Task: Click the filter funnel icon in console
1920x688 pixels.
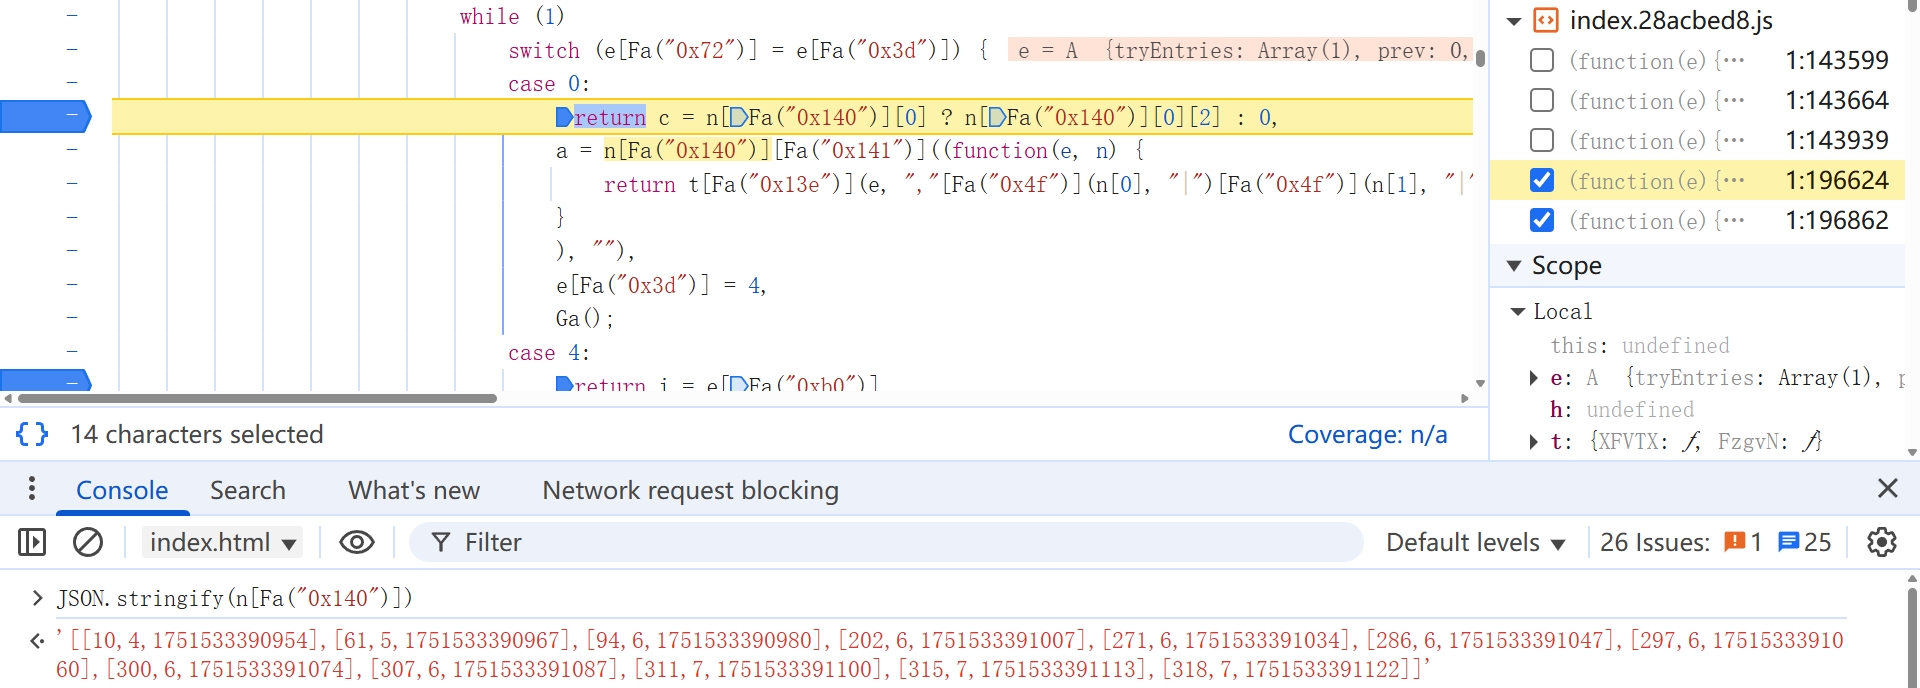Action: click(440, 542)
